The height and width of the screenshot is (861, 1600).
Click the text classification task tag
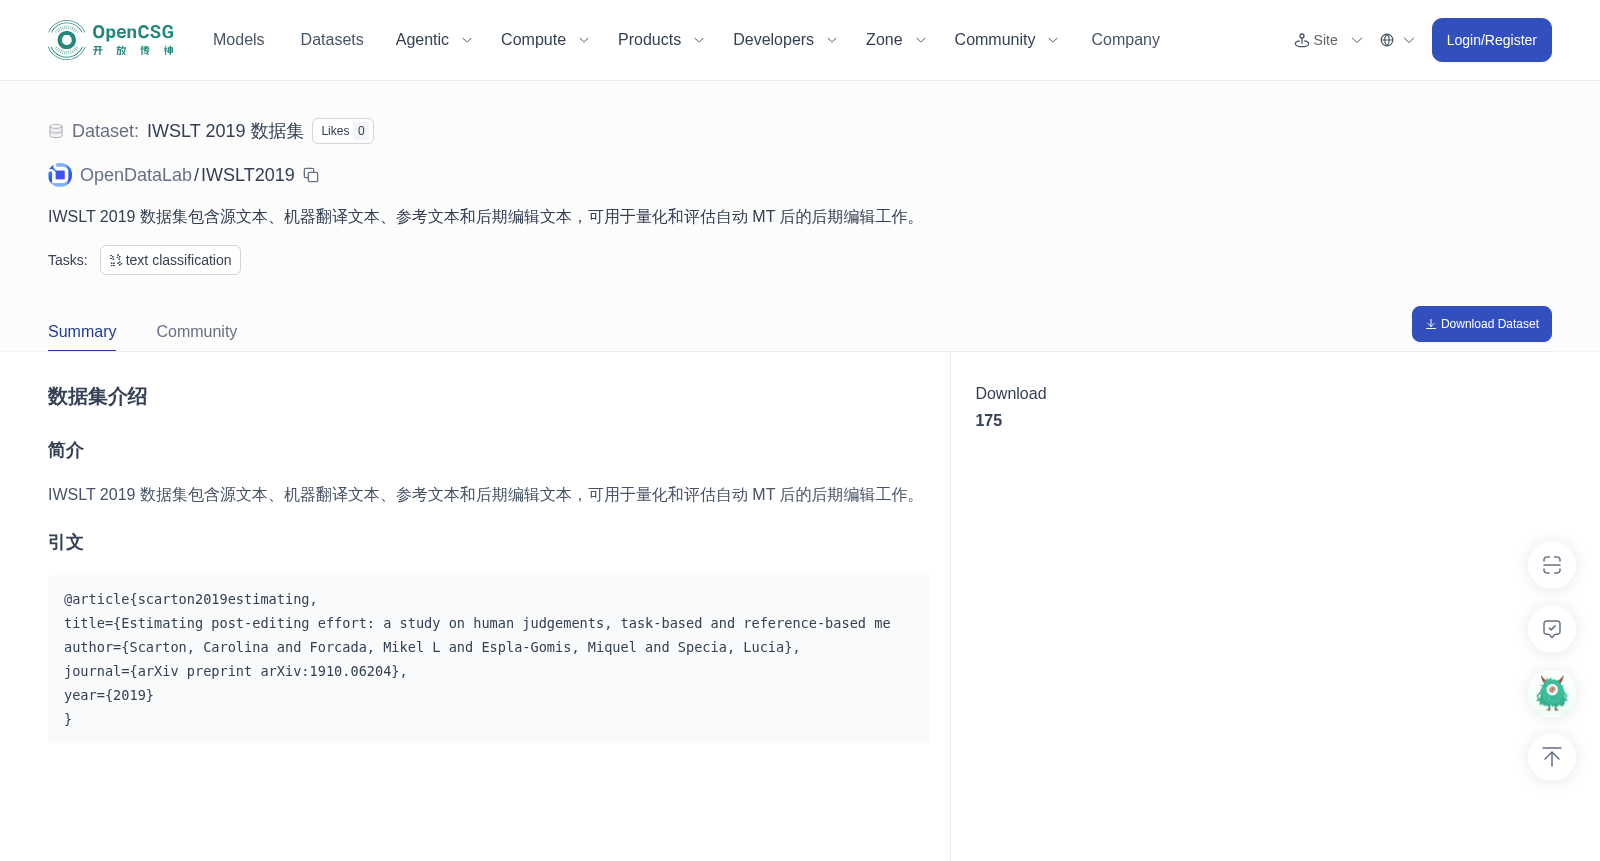coord(170,260)
